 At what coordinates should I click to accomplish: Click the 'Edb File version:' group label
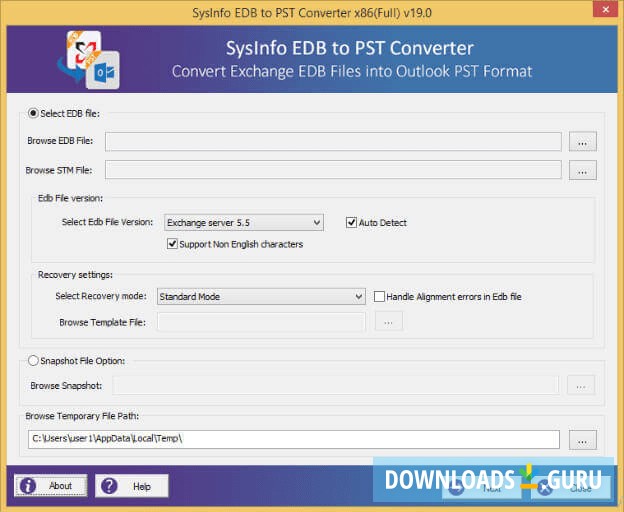(x=70, y=198)
